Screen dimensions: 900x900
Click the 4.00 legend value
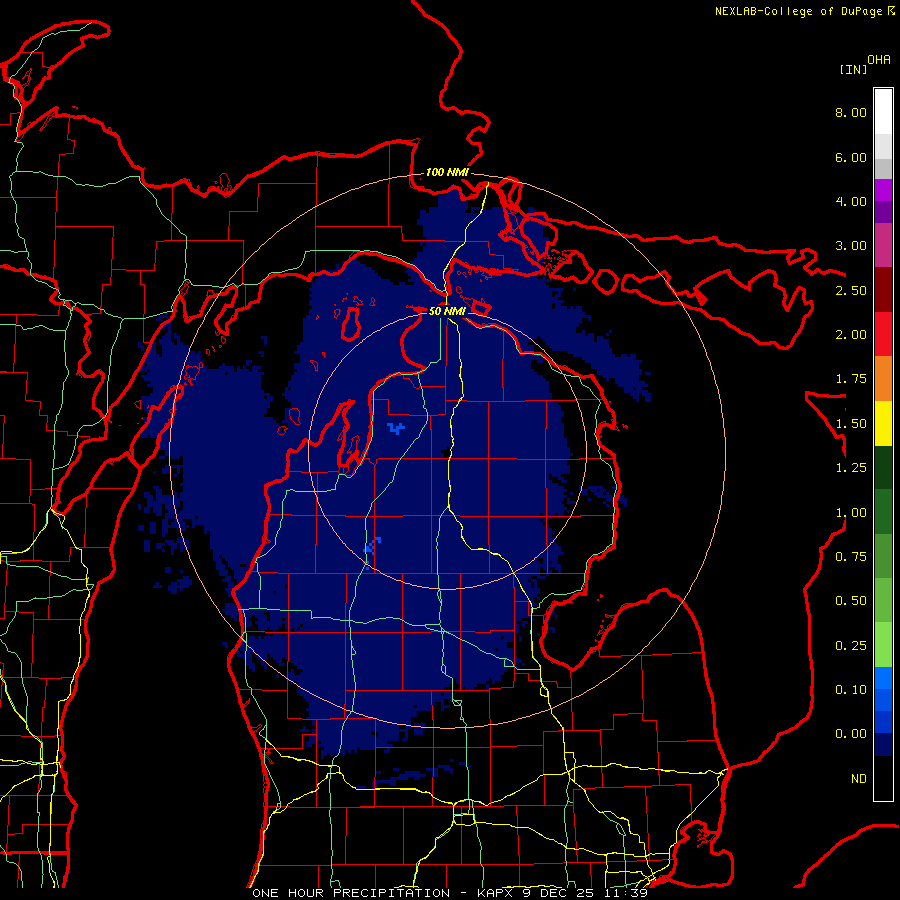[851, 201]
